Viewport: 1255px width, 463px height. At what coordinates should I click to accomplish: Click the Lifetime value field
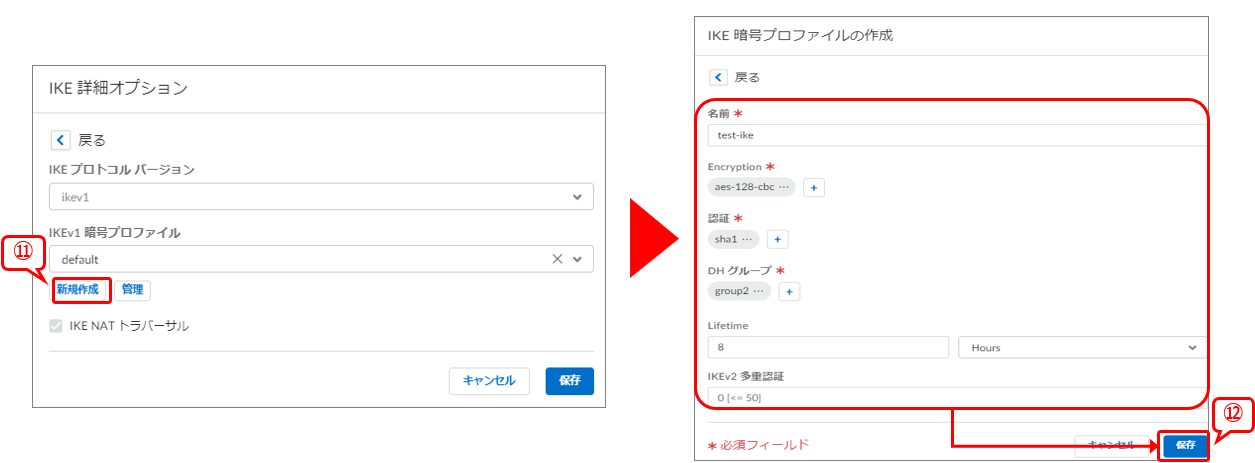click(827, 347)
